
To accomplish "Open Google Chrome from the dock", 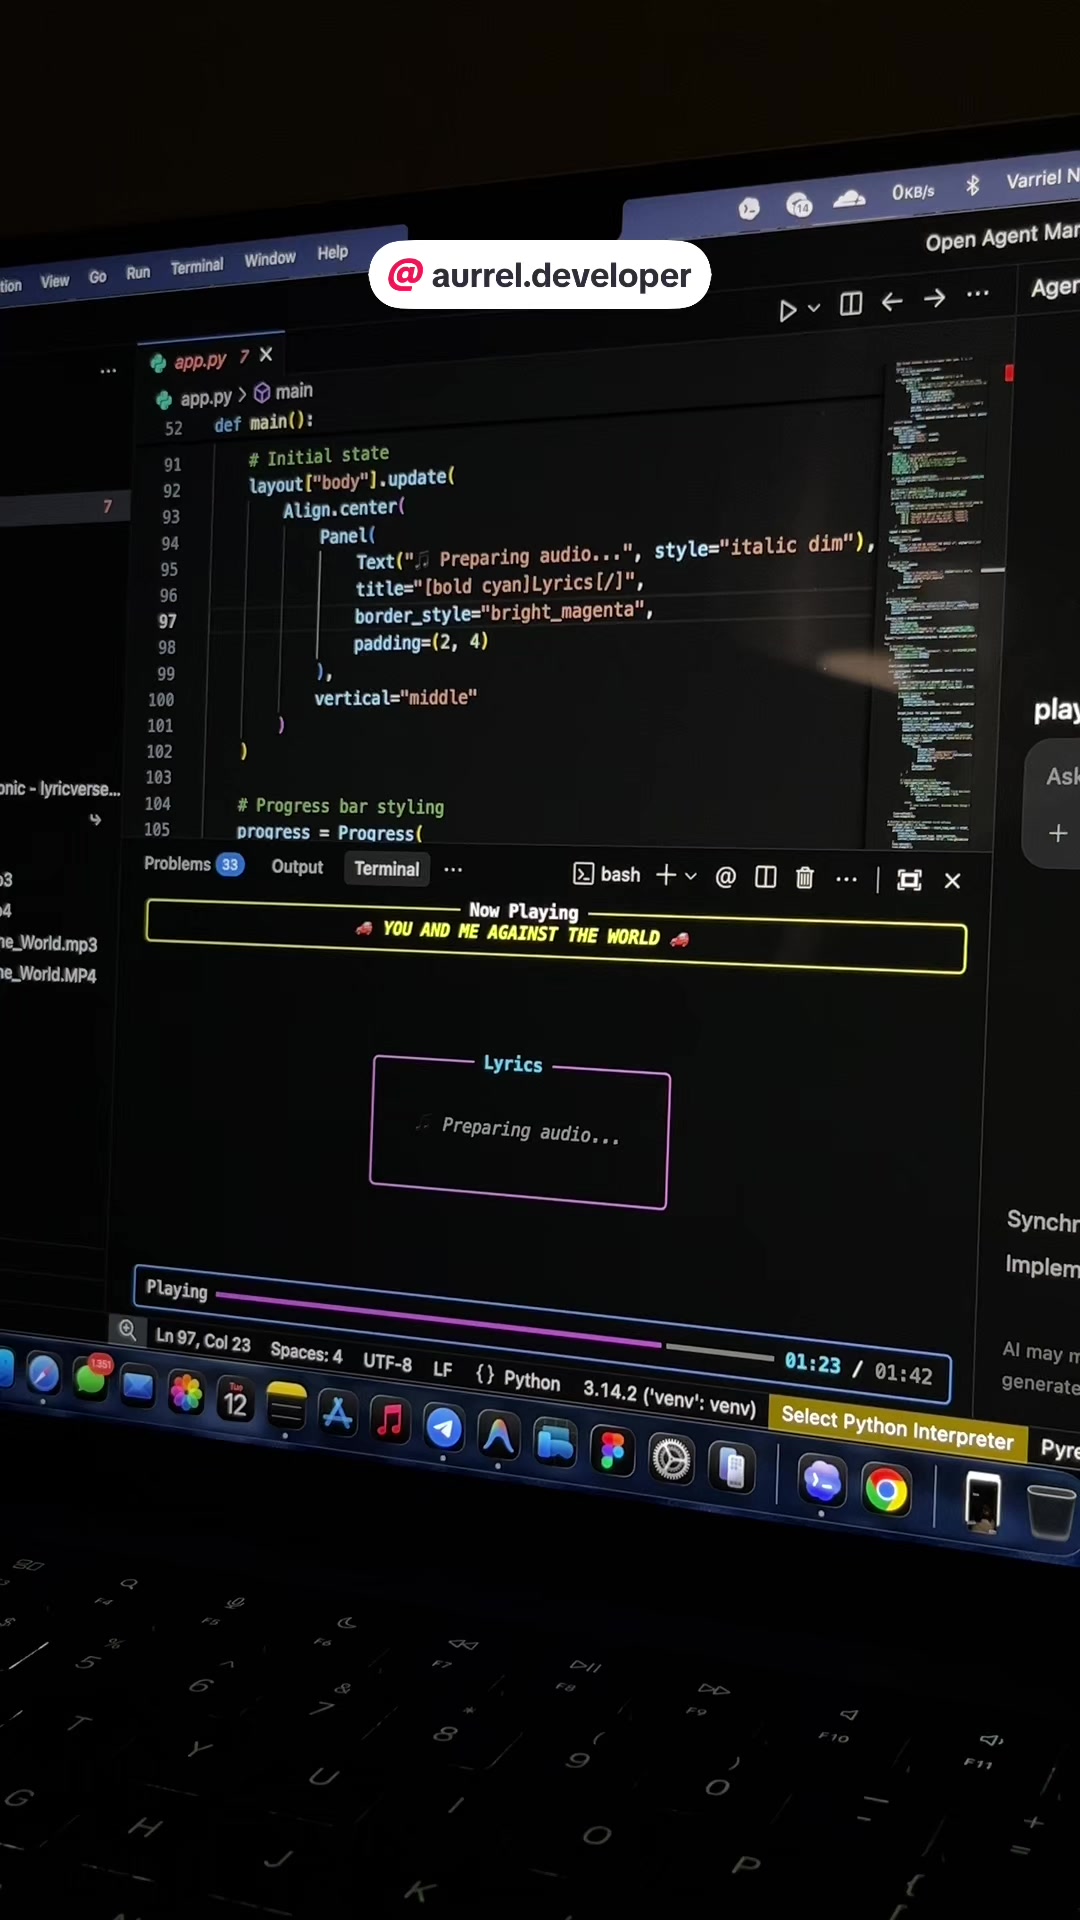I will pos(886,1491).
